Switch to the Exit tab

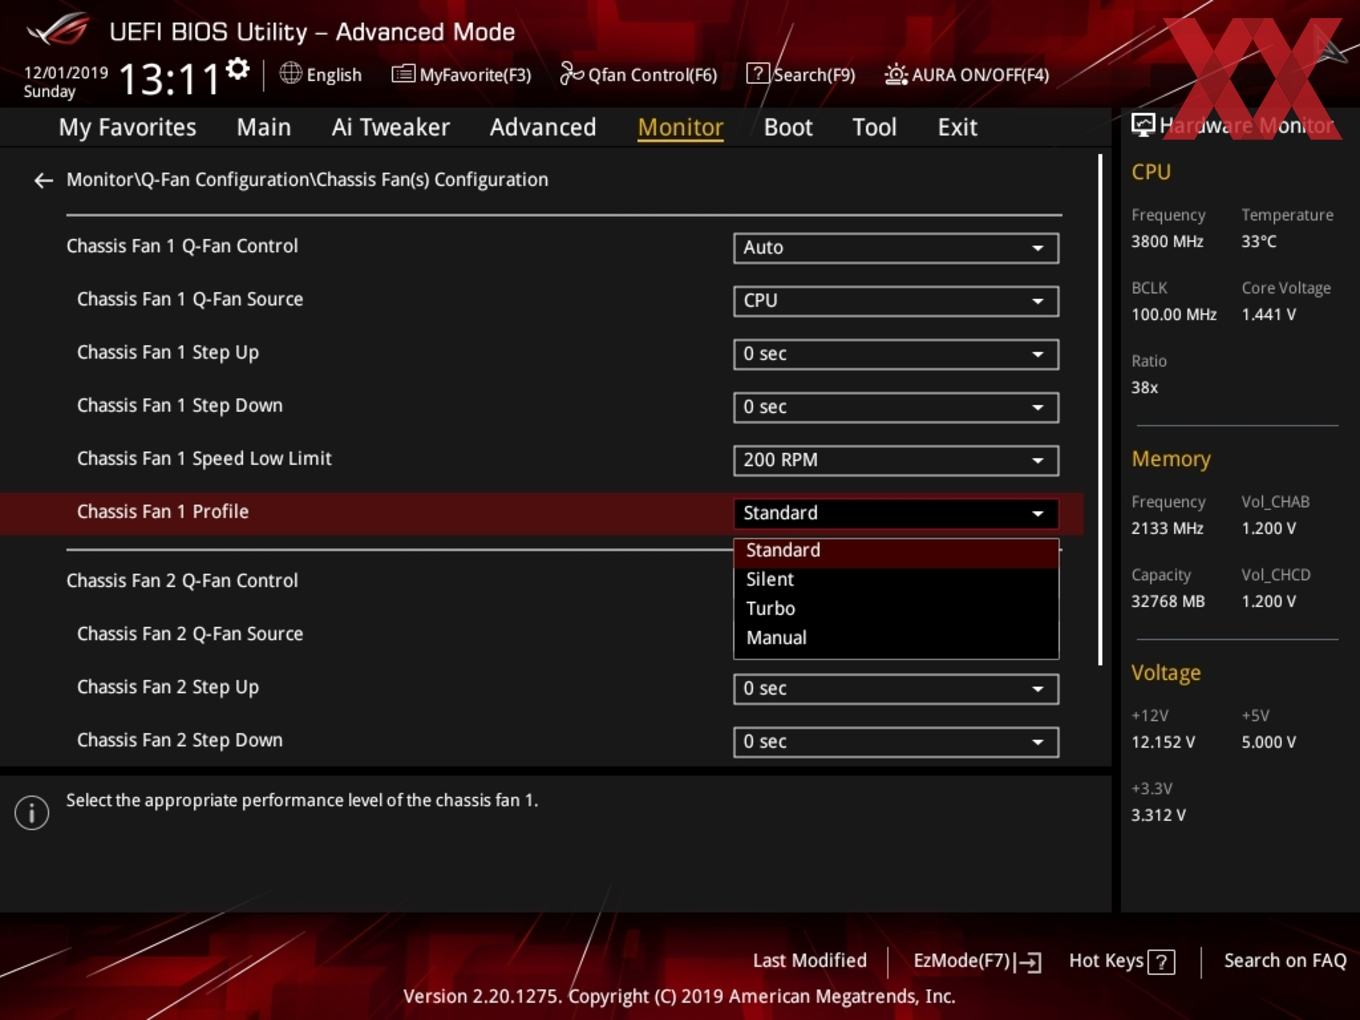(957, 128)
